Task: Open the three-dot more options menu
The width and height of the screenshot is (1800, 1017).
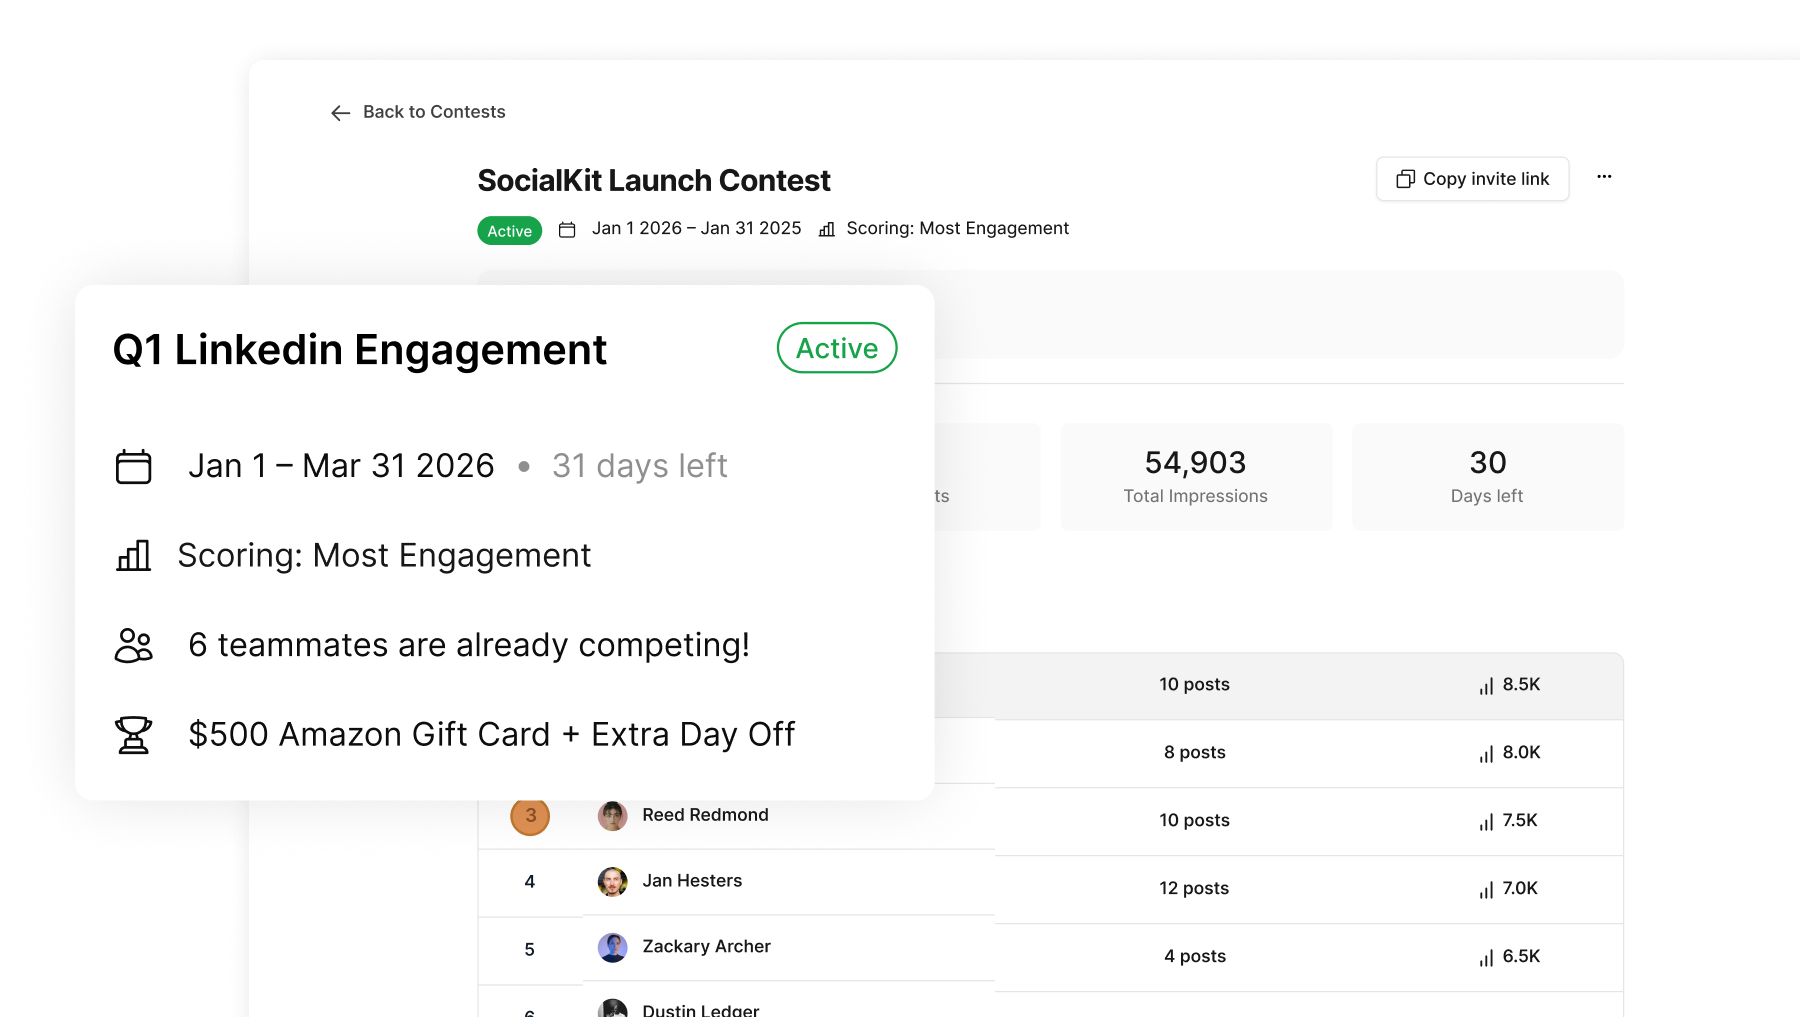Action: tap(1604, 177)
